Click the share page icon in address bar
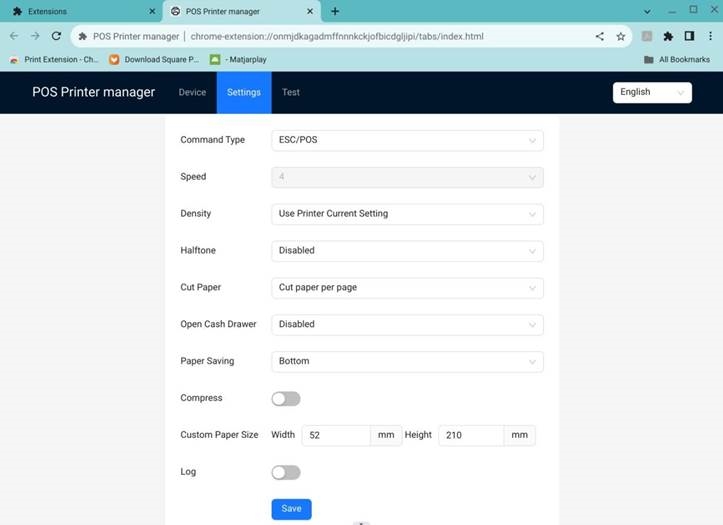 tap(600, 36)
